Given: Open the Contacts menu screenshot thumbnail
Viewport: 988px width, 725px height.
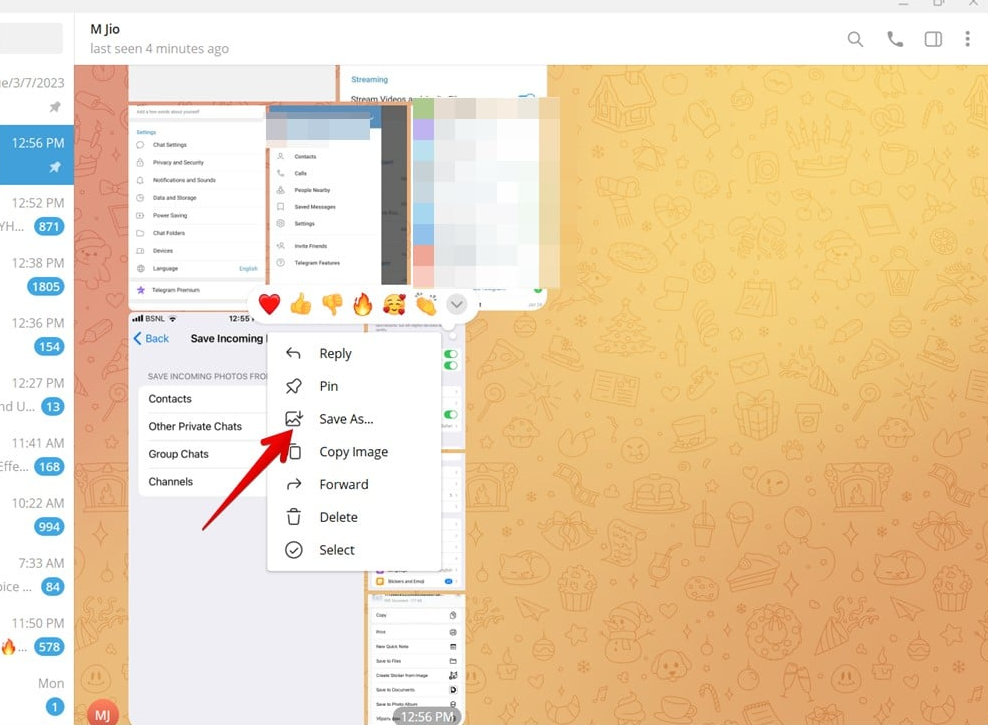Looking at the screenshot, I should click(x=339, y=195).
